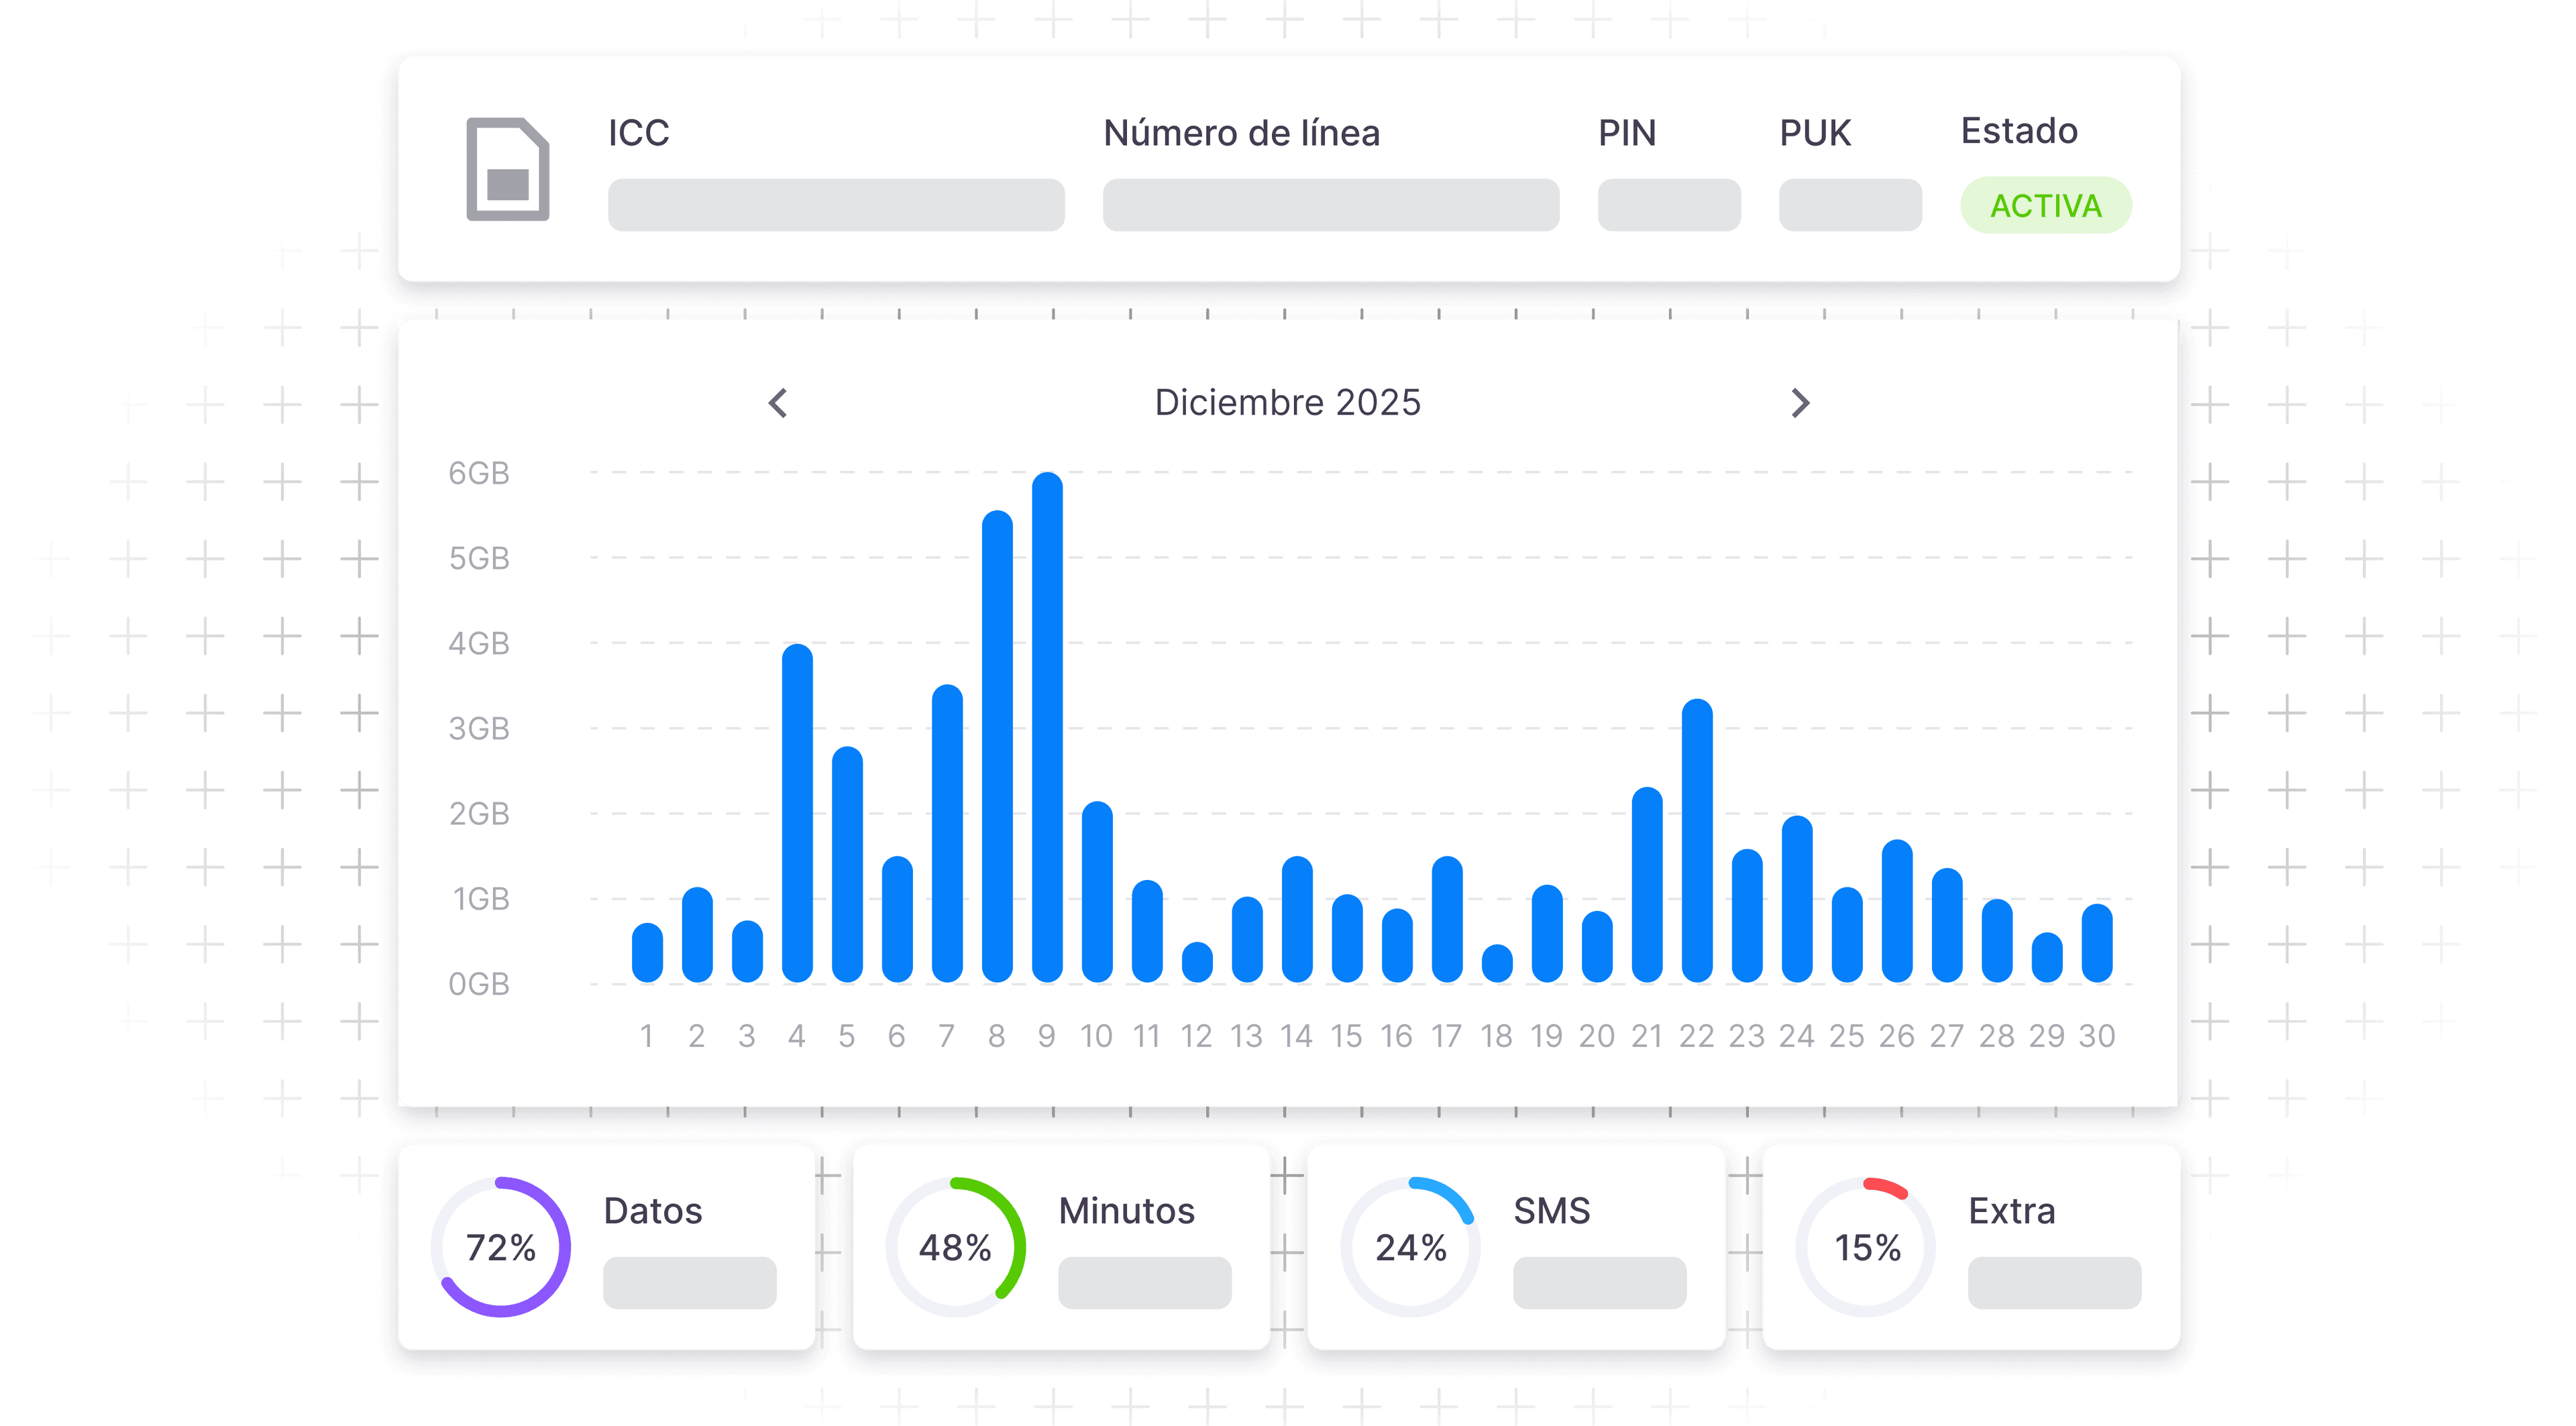The height and width of the screenshot is (1426, 2576).
Task: Click the PIN value field
Action: 1668,205
